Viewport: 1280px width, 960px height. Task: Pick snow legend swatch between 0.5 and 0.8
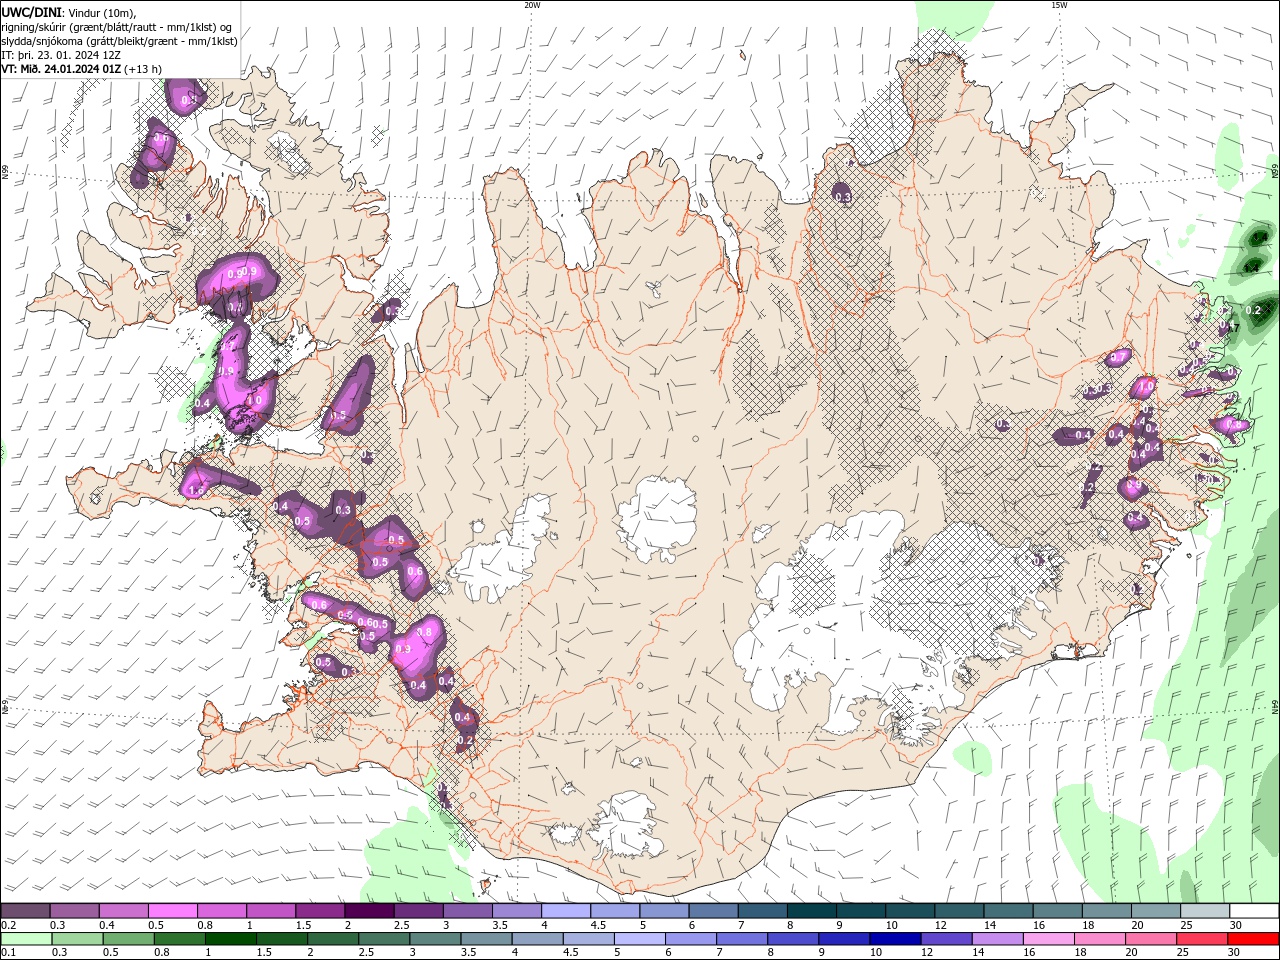point(172,911)
